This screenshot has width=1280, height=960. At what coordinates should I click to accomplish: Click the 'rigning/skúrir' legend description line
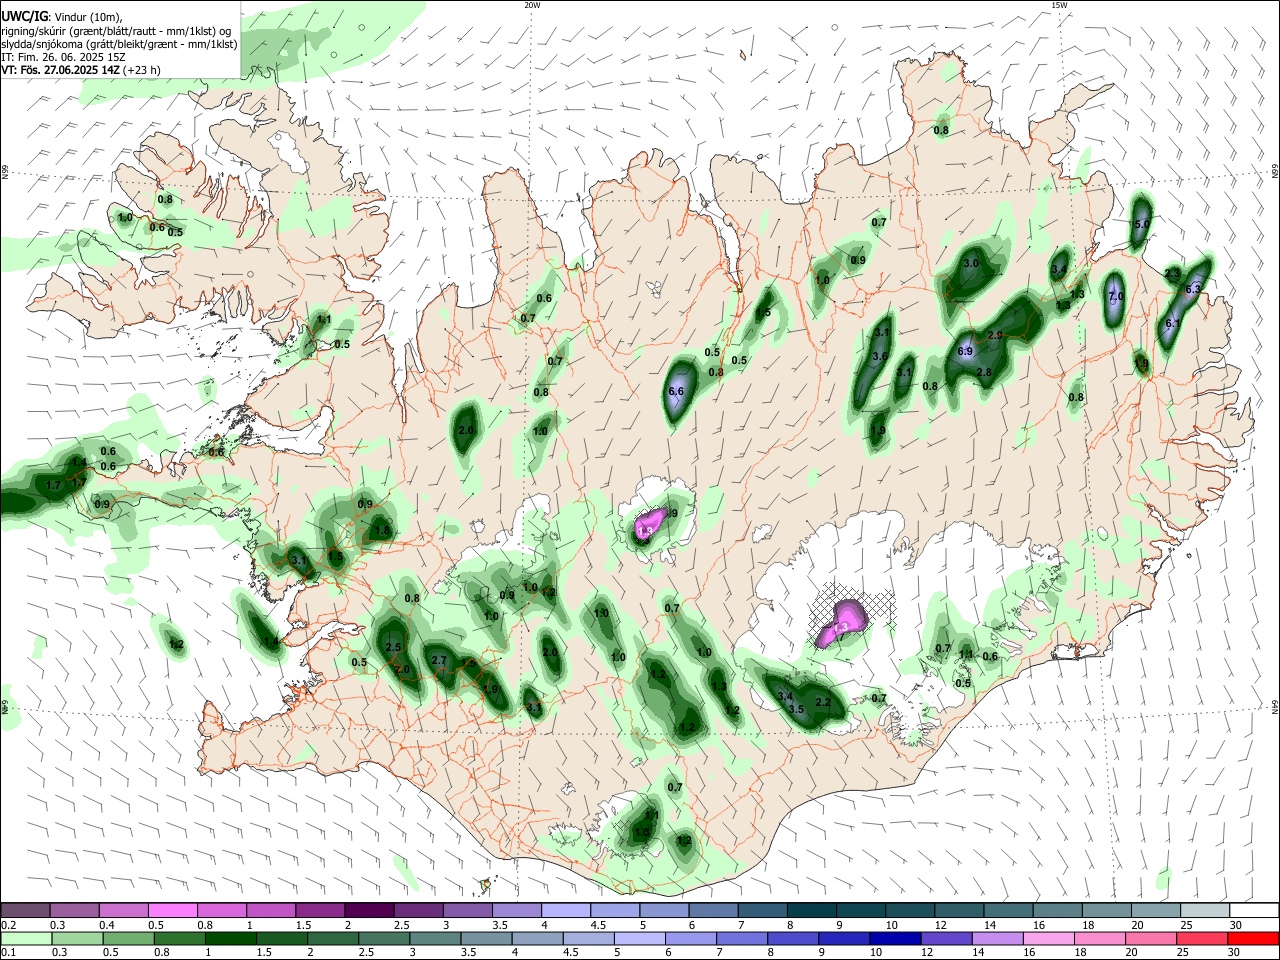(x=116, y=31)
